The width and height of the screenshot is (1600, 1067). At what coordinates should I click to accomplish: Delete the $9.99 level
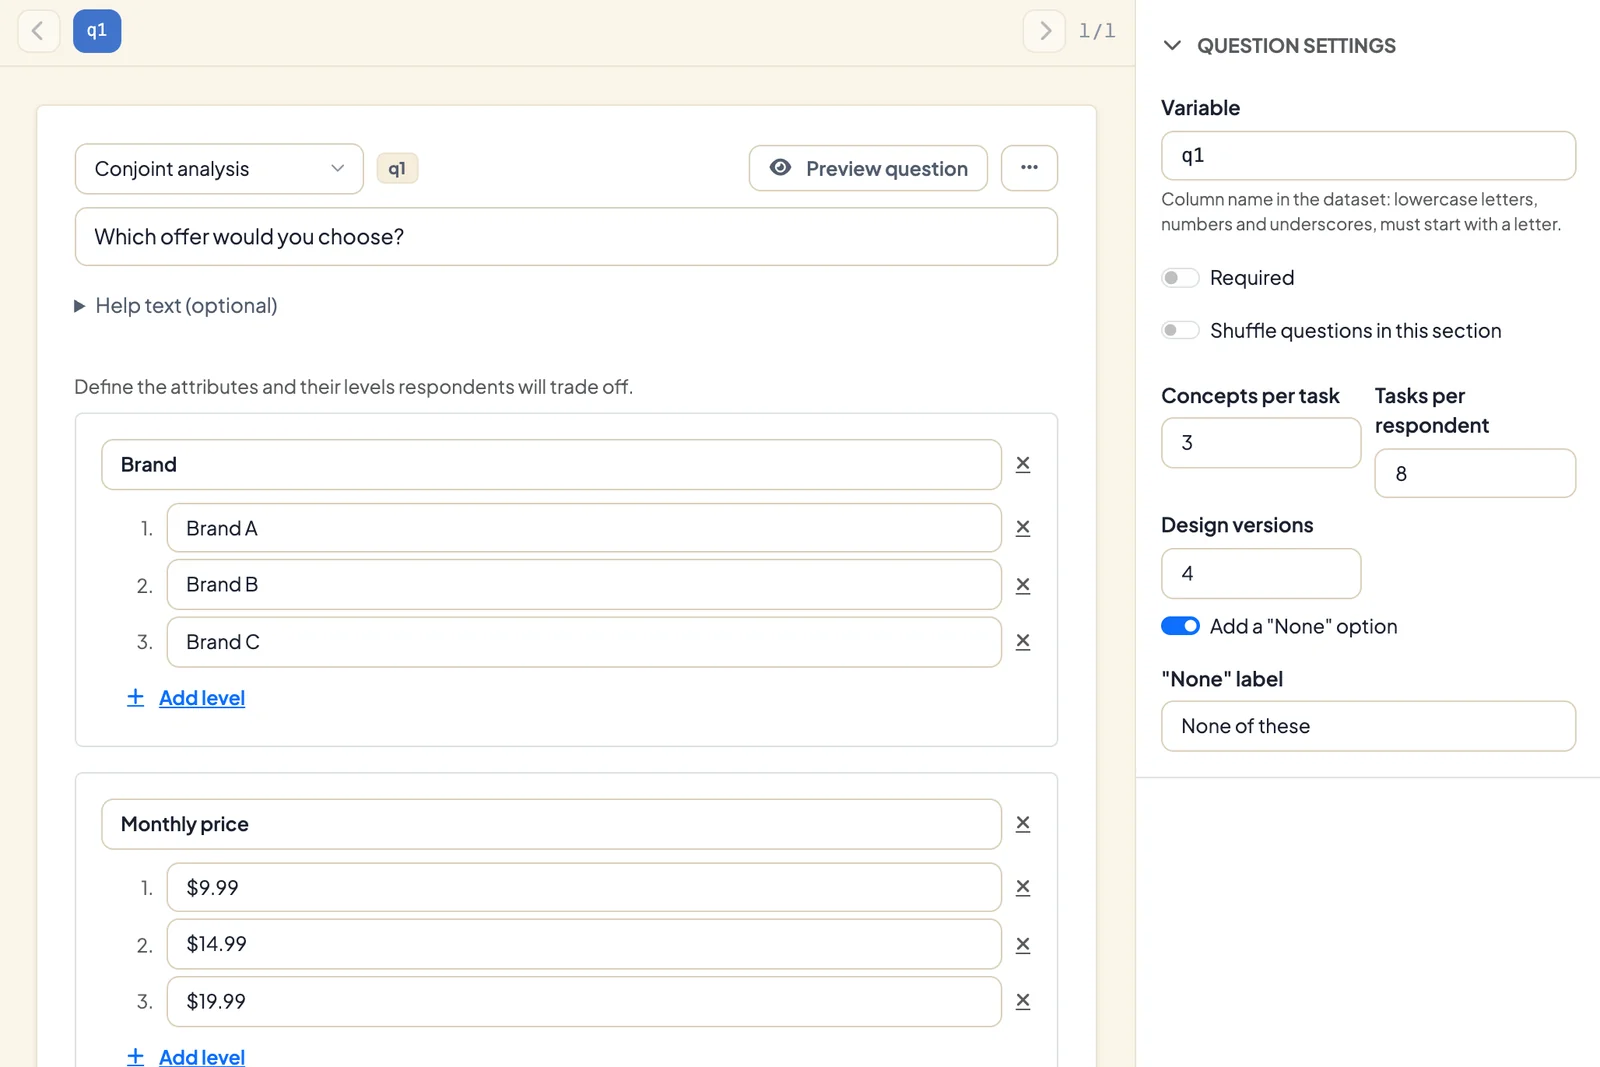1023,887
